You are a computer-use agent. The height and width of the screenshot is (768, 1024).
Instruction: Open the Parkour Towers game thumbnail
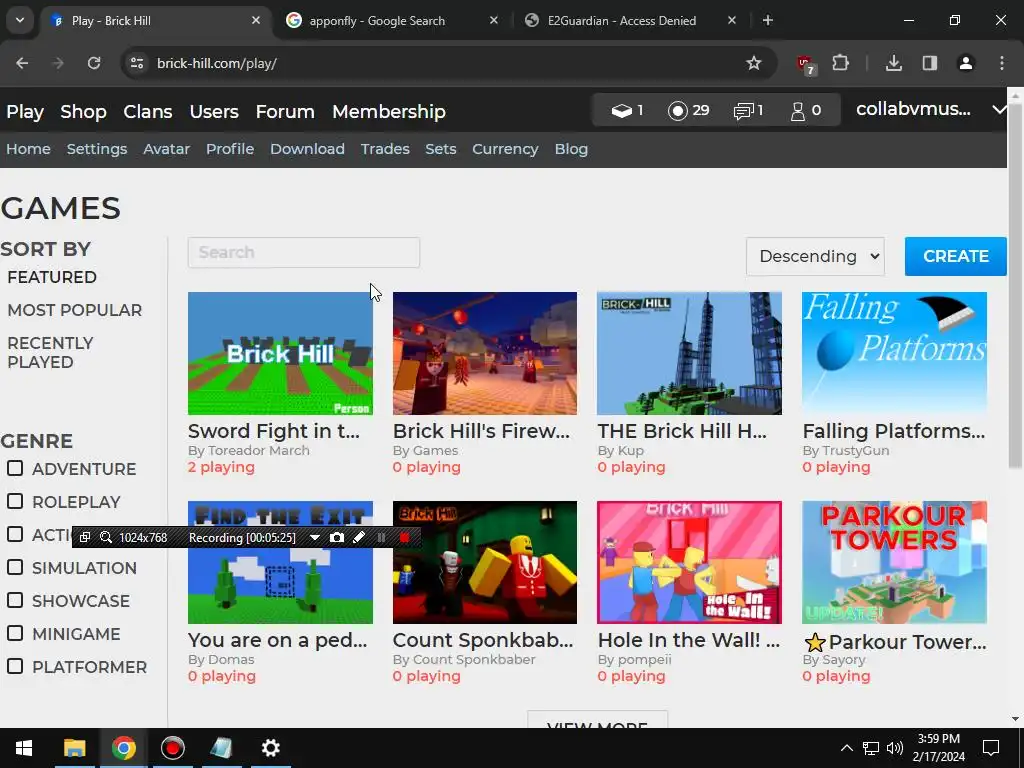tap(894, 562)
